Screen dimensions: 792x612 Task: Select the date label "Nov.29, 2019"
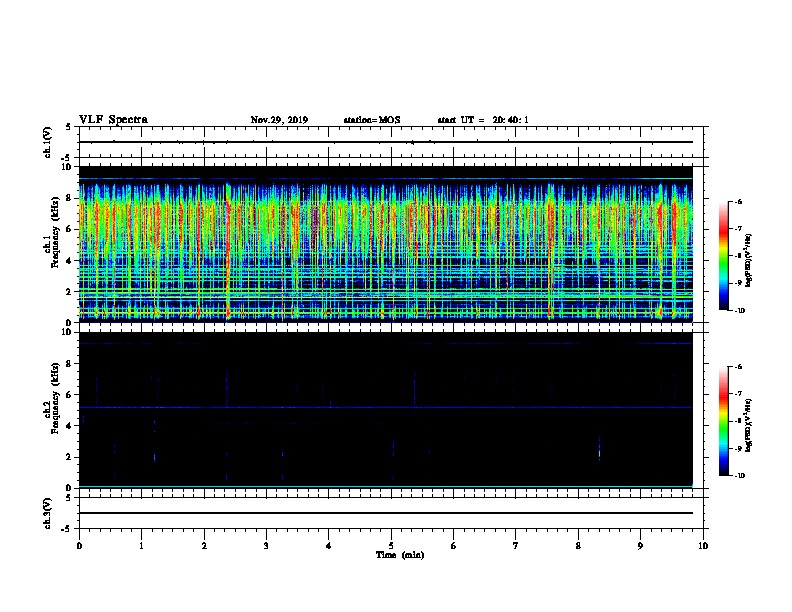pyautogui.click(x=279, y=120)
